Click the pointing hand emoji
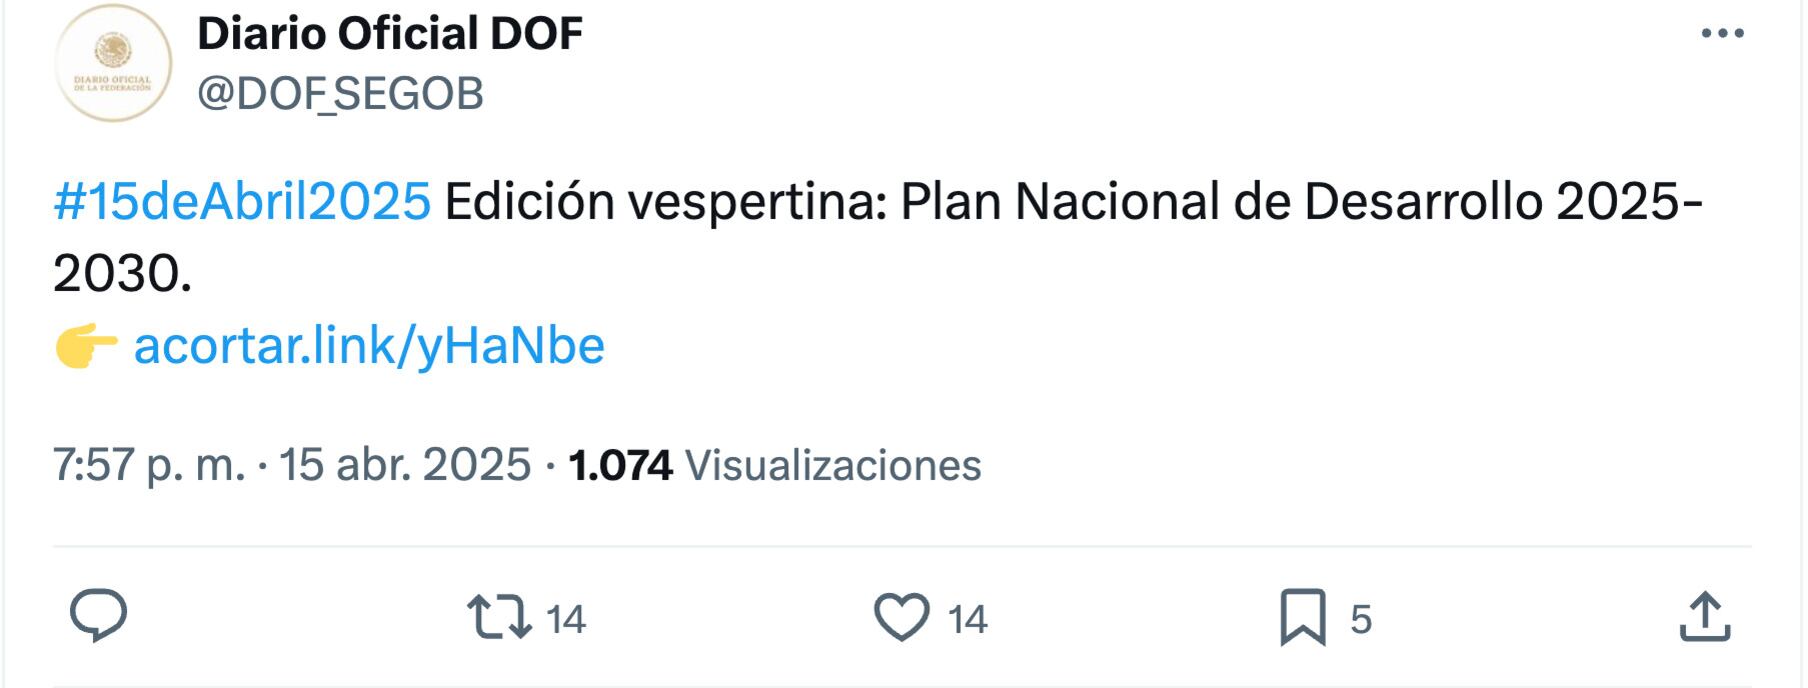The width and height of the screenshot is (1808, 688). tap(86, 347)
